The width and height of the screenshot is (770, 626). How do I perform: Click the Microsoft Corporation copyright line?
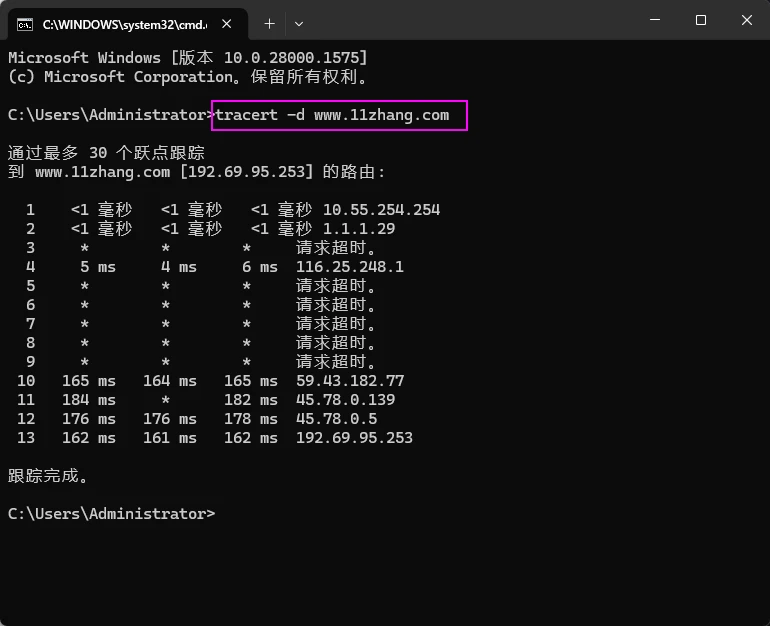188,77
